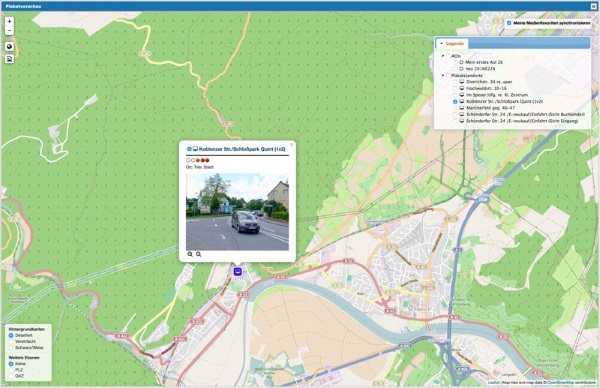Collapse the AOIs tree group
Screen dimensions: 600x388
coord(443,56)
